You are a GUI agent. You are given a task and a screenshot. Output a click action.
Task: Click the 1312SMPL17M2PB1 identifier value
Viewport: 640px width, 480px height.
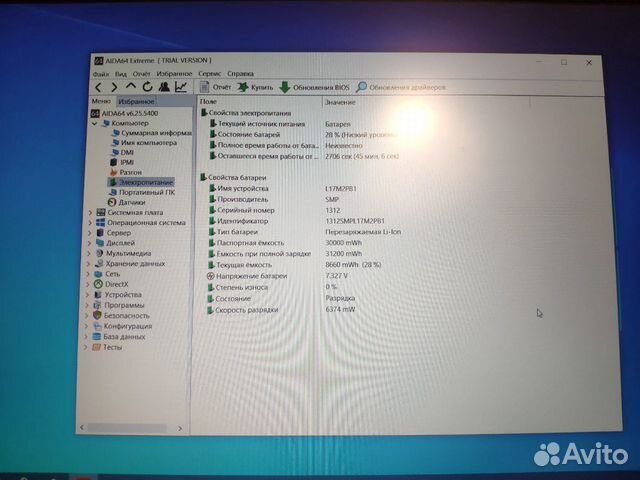(x=355, y=221)
